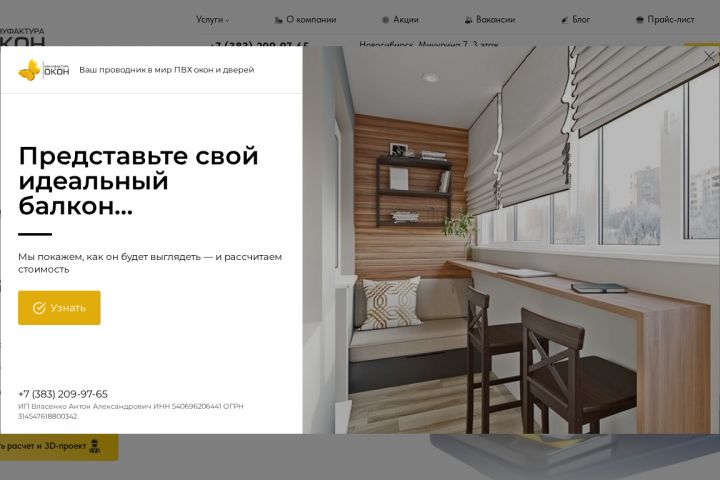Image resolution: width=720 pixels, height=480 pixels.
Task: Click the worker icon on the 3D-проект button
Action: pos(95,446)
